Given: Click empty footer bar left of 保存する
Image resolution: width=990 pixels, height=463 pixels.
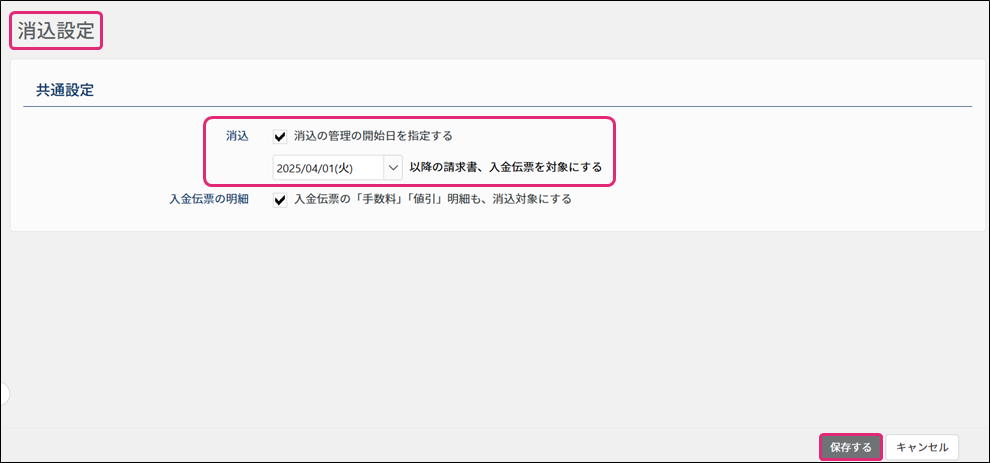Looking at the screenshot, I should click(400, 446).
